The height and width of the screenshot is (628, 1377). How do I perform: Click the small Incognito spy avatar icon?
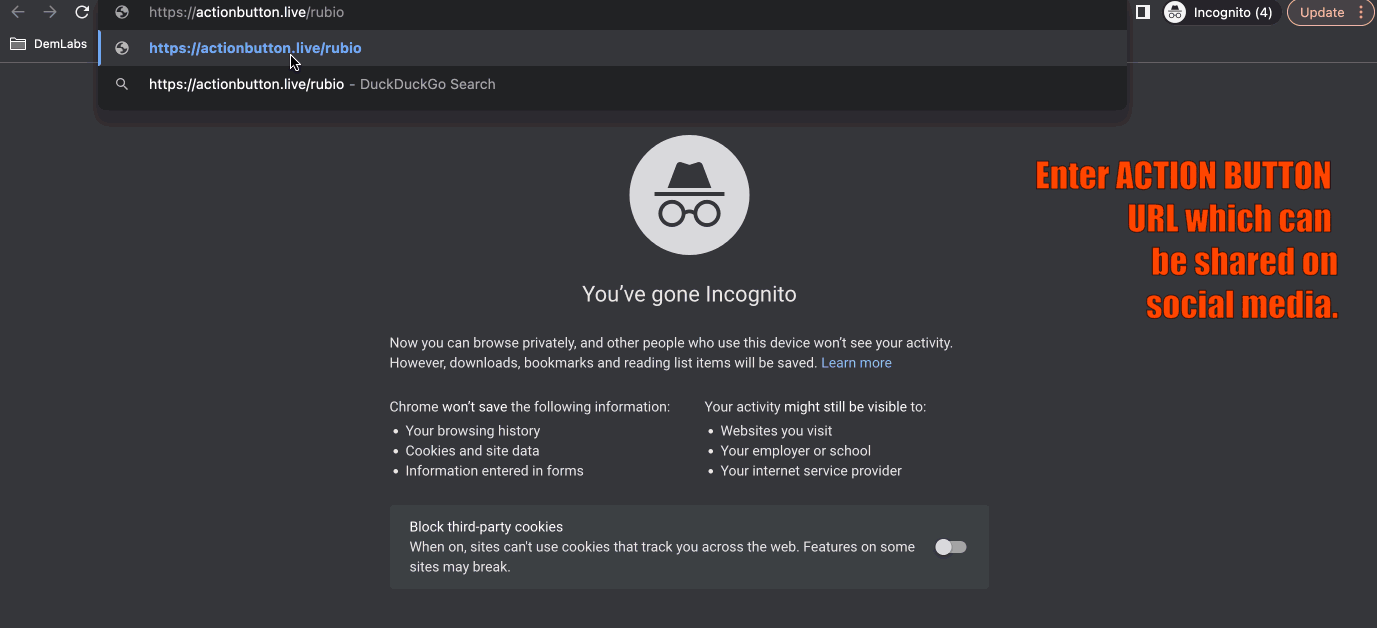tap(1175, 12)
